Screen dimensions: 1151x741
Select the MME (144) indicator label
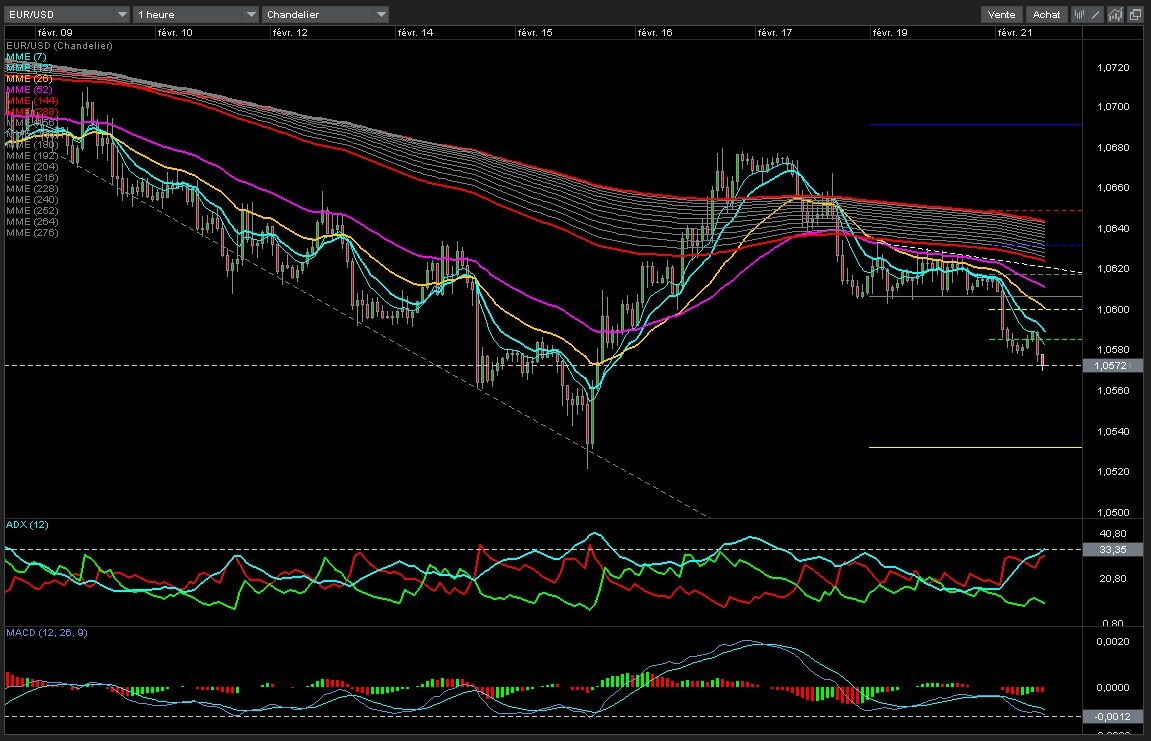pyautogui.click(x=32, y=101)
